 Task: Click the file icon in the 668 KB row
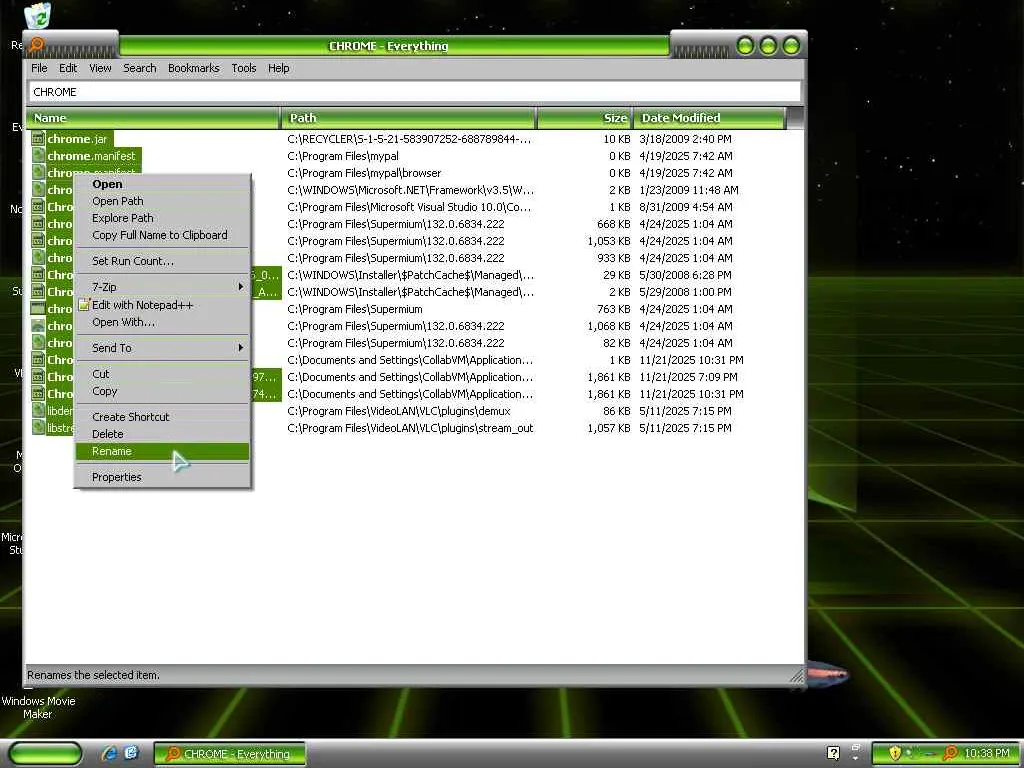pyautogui.click(x=39, y=223)
